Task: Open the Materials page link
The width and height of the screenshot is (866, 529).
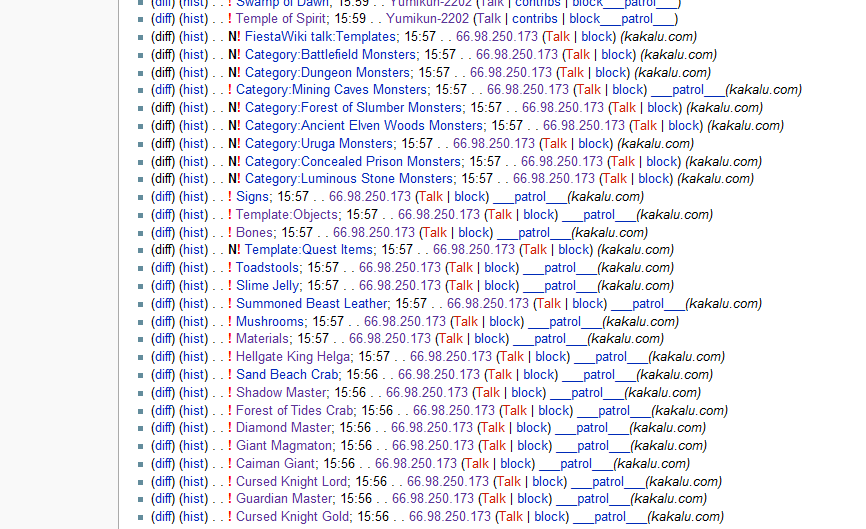Action: 262,339
